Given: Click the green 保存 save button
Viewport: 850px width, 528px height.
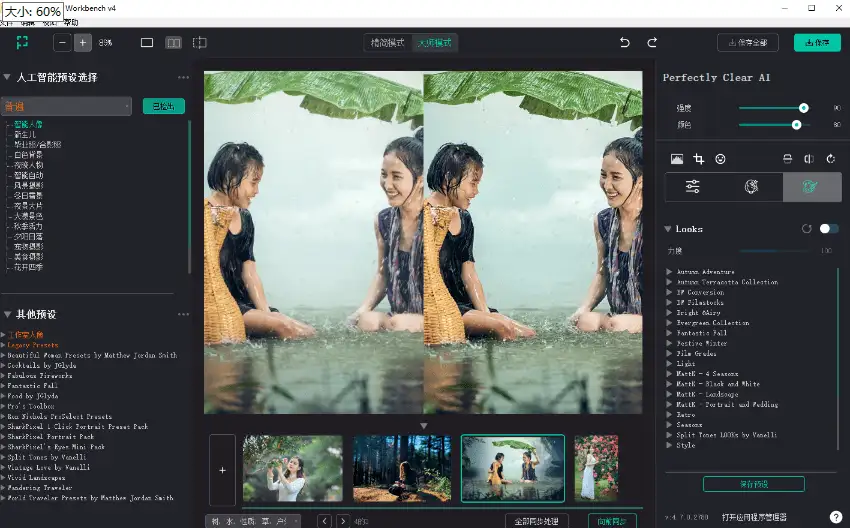Looking at the screenshot, I should click(817, 43).
